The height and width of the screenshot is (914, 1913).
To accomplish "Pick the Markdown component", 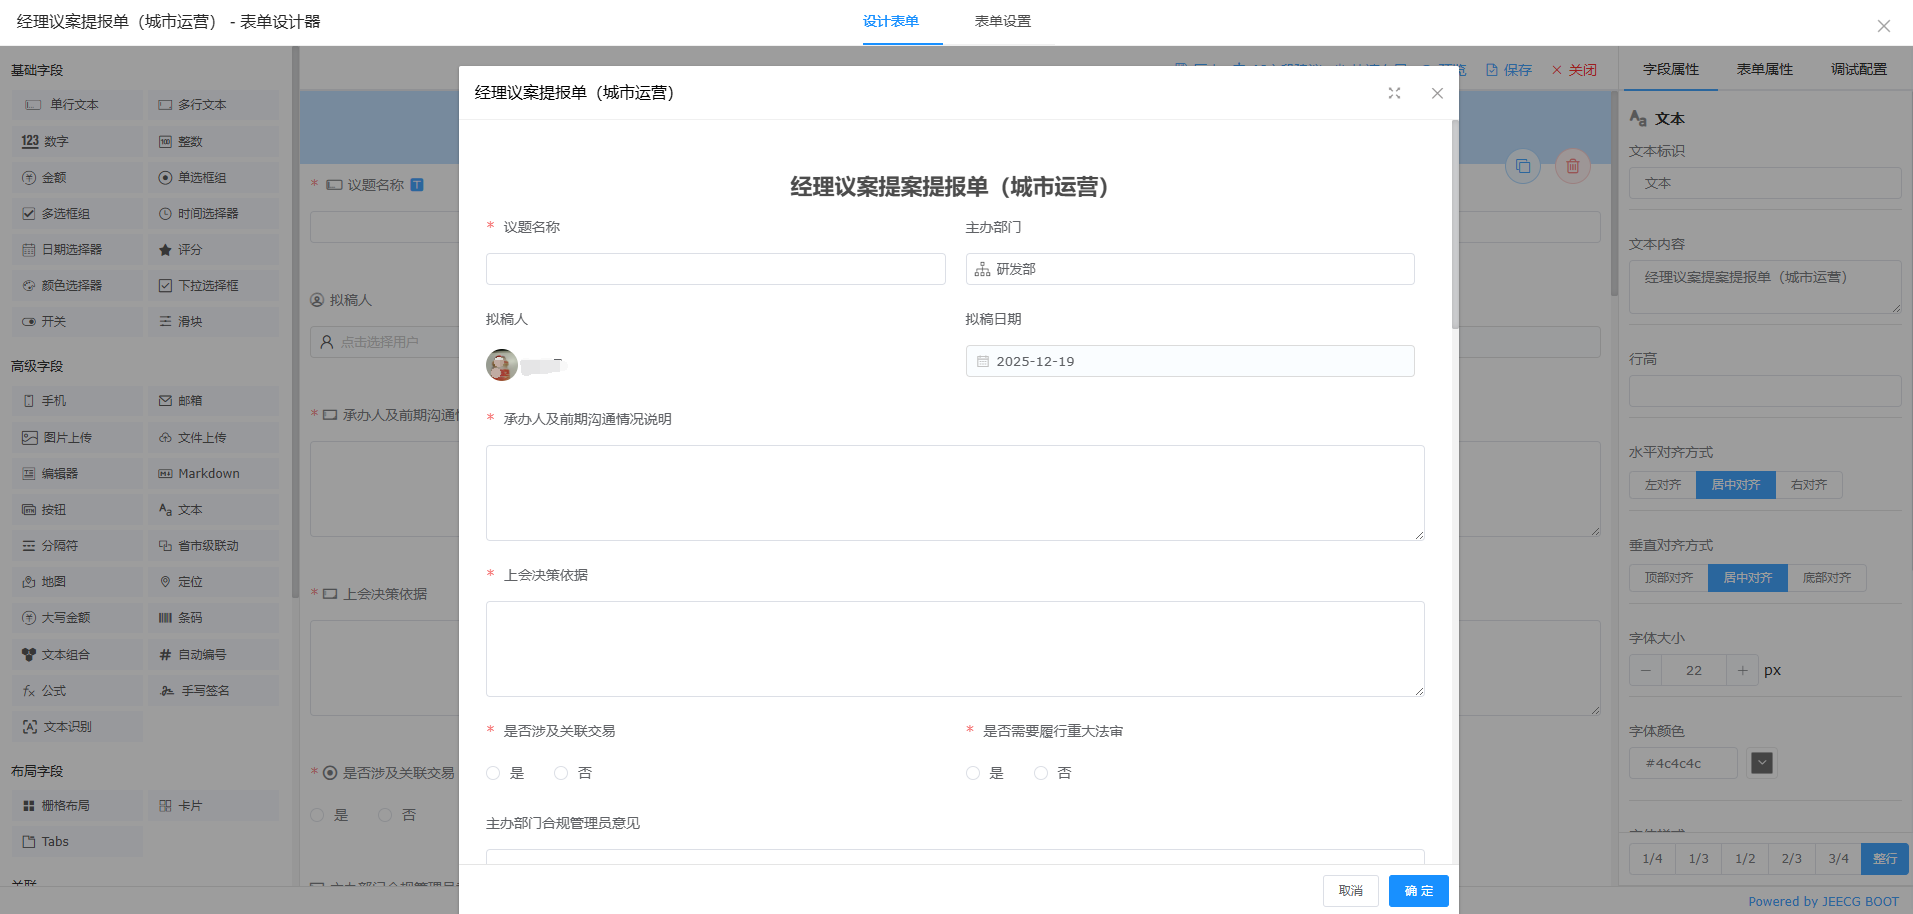I will [x=214, y=473].
